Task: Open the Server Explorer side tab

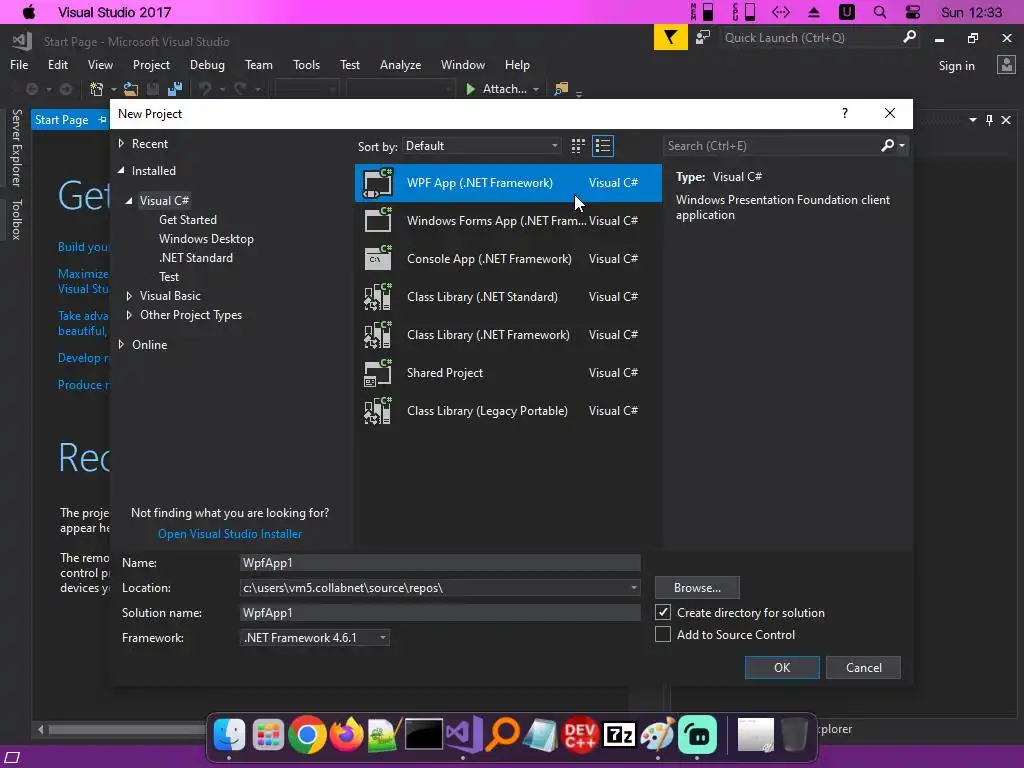Action: [16, 148]
